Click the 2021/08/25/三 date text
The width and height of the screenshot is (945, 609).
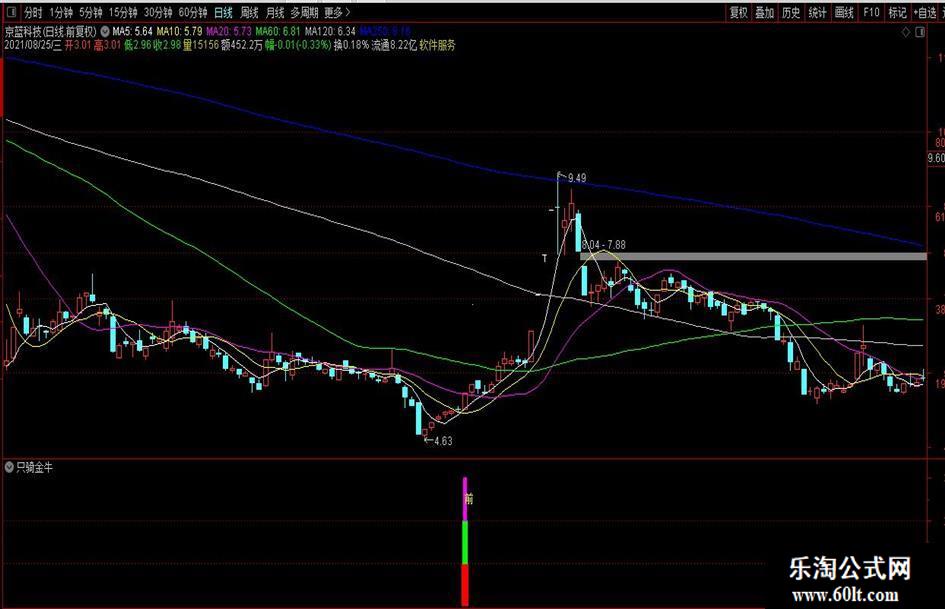click(x=33, y=45)
